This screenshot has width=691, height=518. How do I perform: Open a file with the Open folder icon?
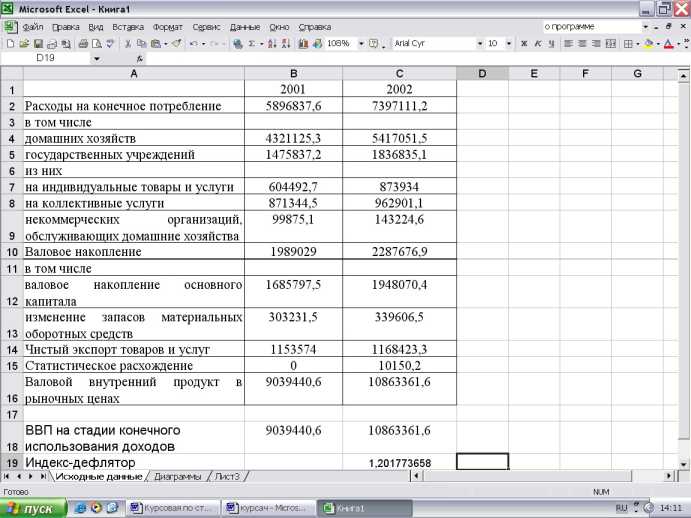[x=24, y=44]
